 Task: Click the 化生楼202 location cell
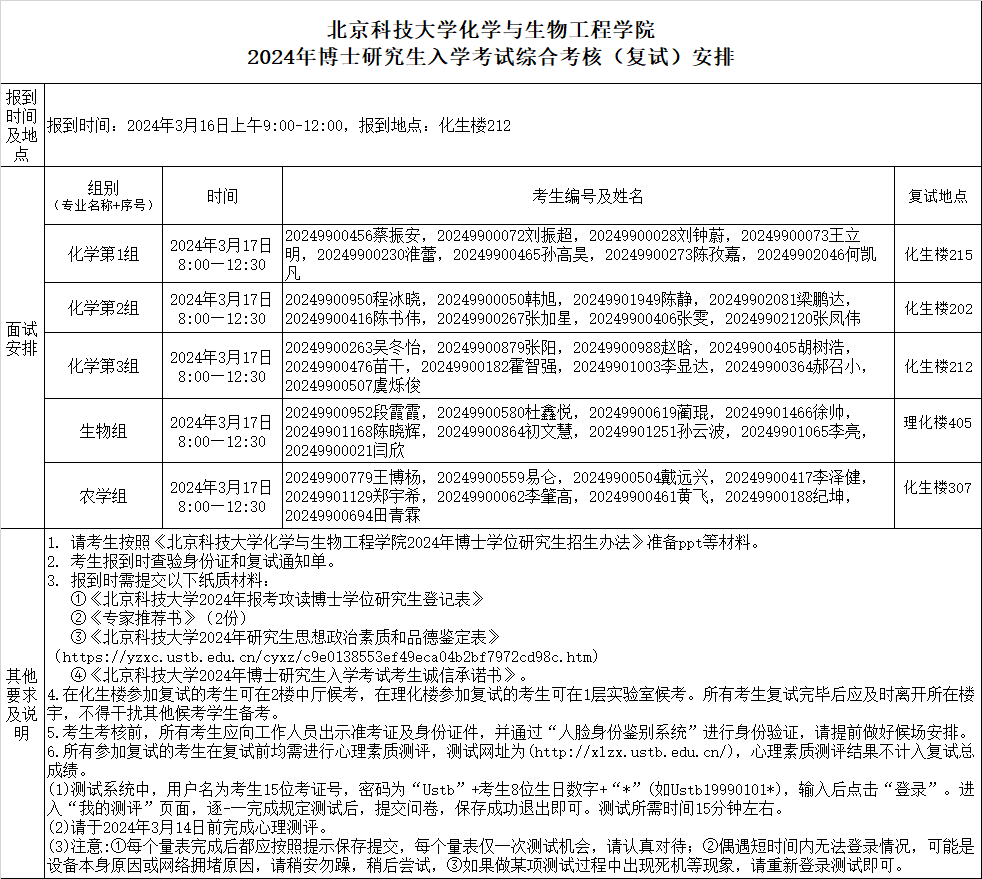937,309
